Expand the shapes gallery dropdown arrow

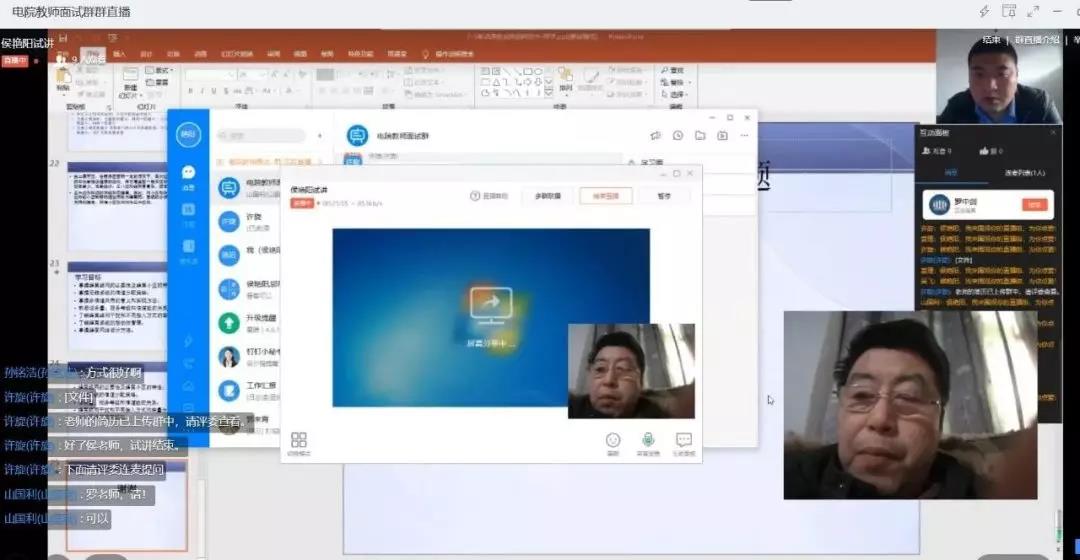(548, 92)
